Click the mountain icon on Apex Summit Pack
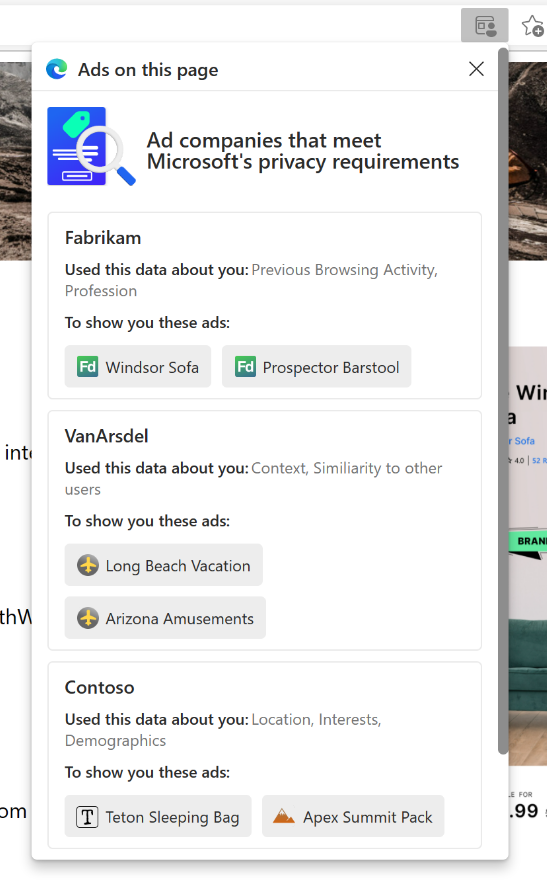 pos(284,817)
